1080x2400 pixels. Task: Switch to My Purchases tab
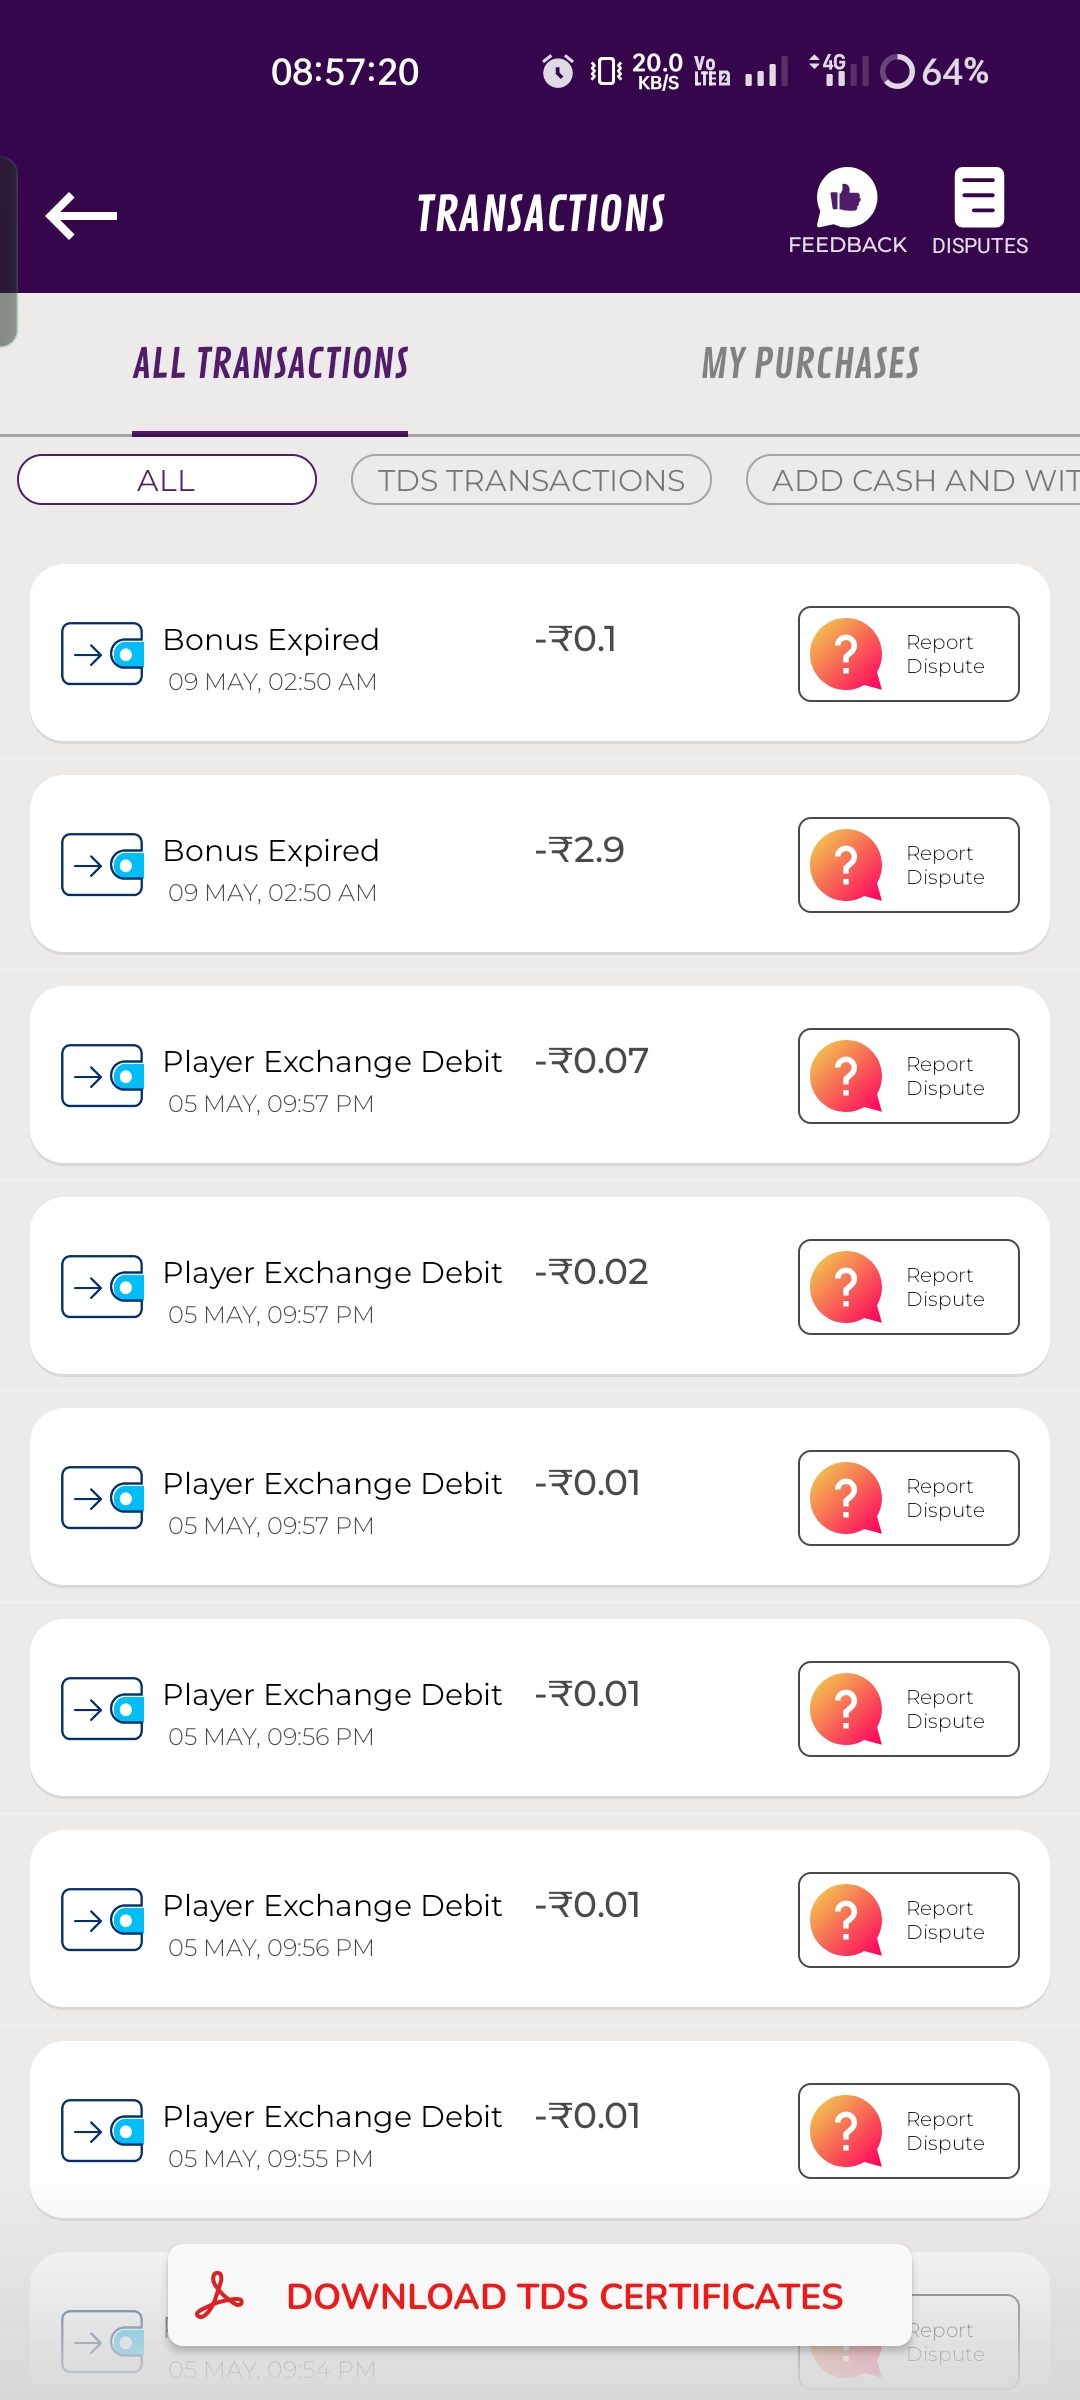point(810,364)
